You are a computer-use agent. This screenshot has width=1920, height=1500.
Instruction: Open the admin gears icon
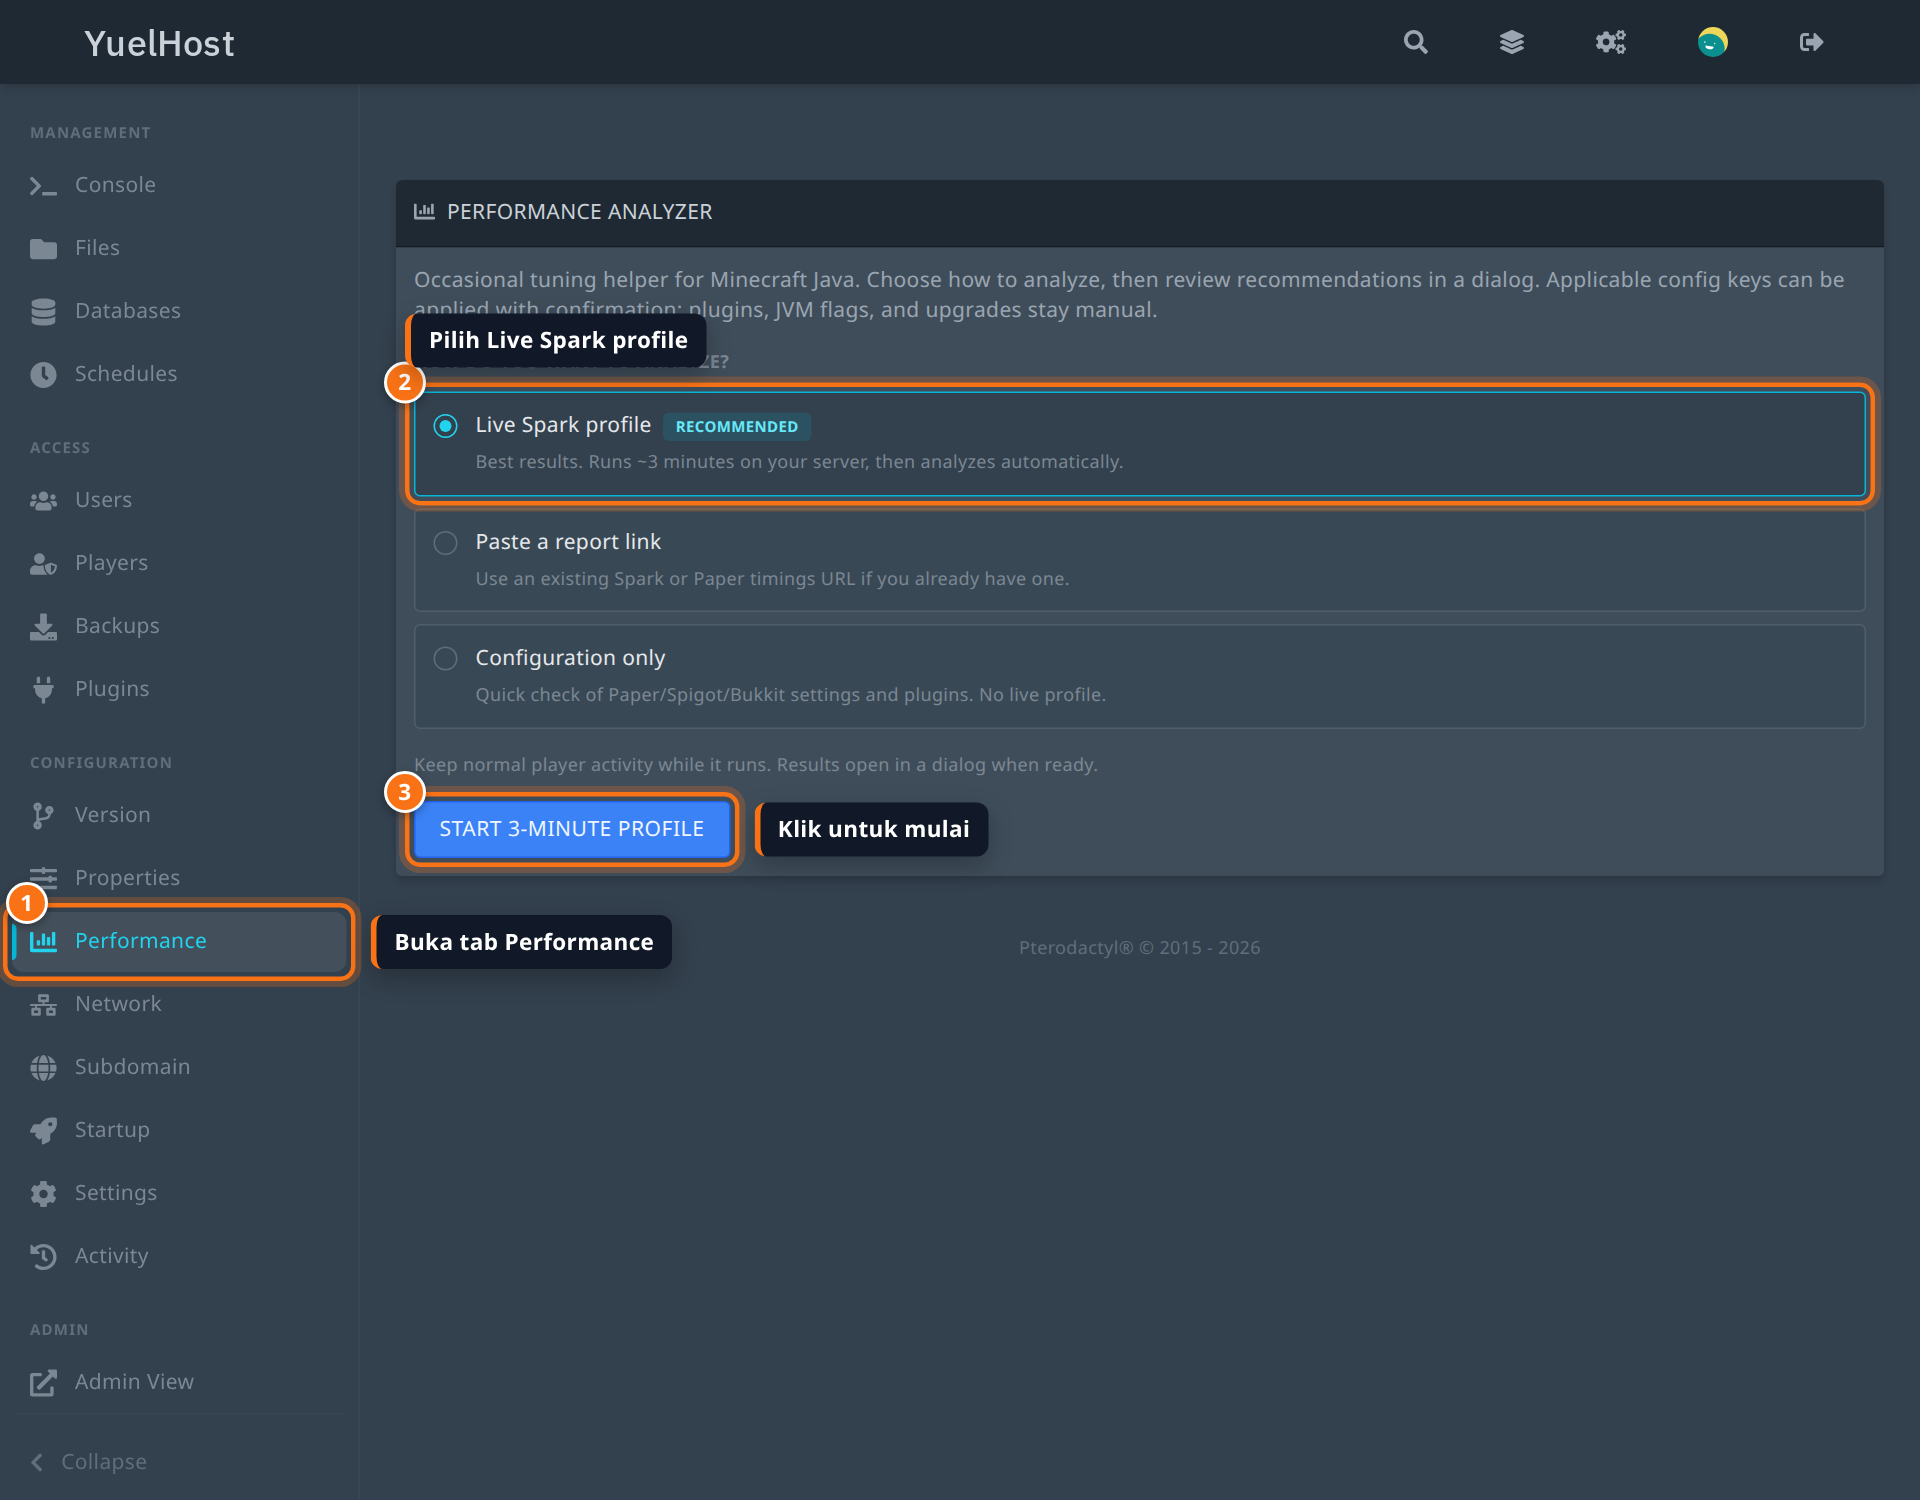(1610, 42)
